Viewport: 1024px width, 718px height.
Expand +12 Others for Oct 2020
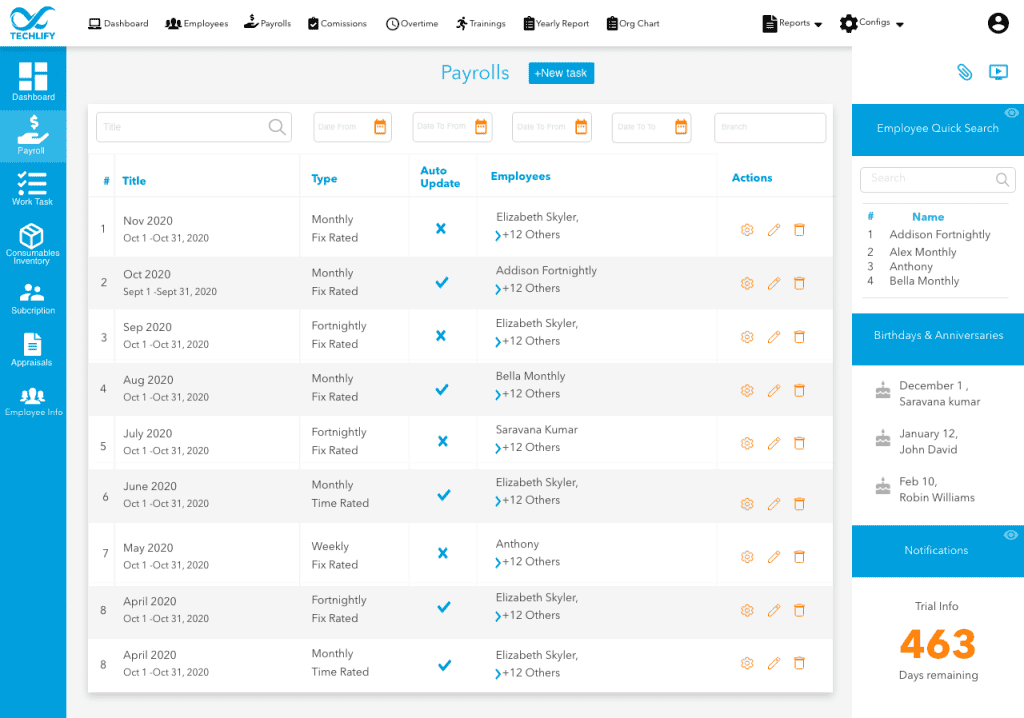[528, 289]
